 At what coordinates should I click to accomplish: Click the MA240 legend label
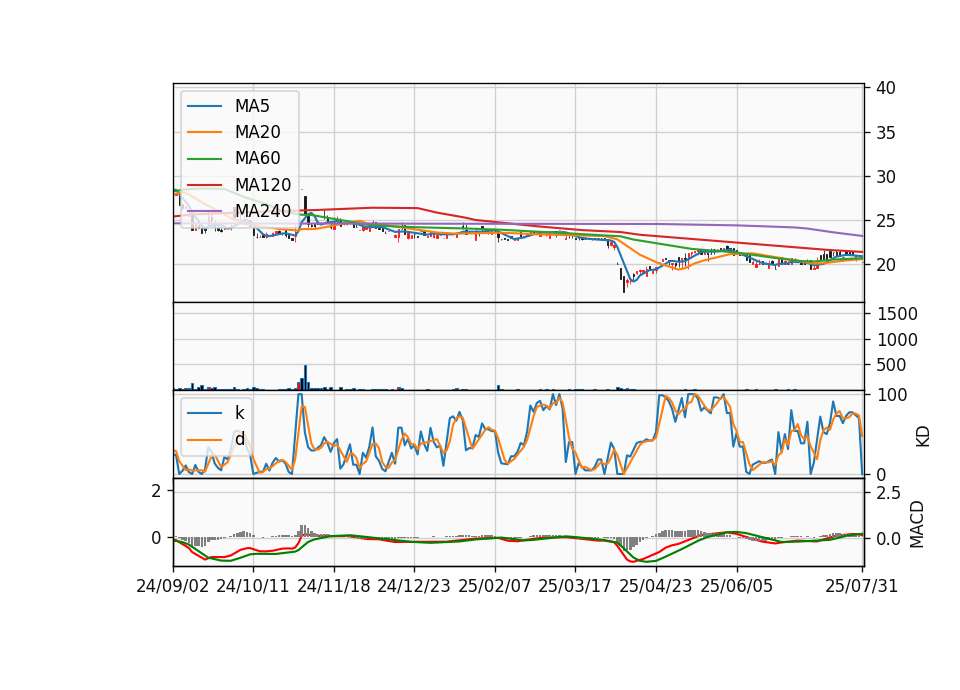click(263, 211)
